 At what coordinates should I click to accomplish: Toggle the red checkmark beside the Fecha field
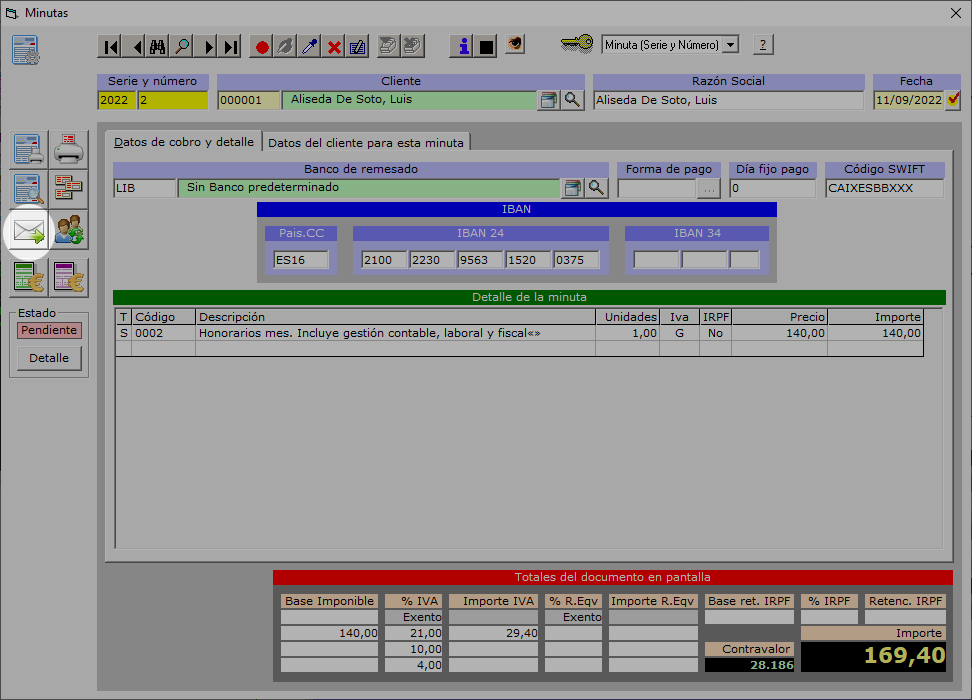[953, 100]
